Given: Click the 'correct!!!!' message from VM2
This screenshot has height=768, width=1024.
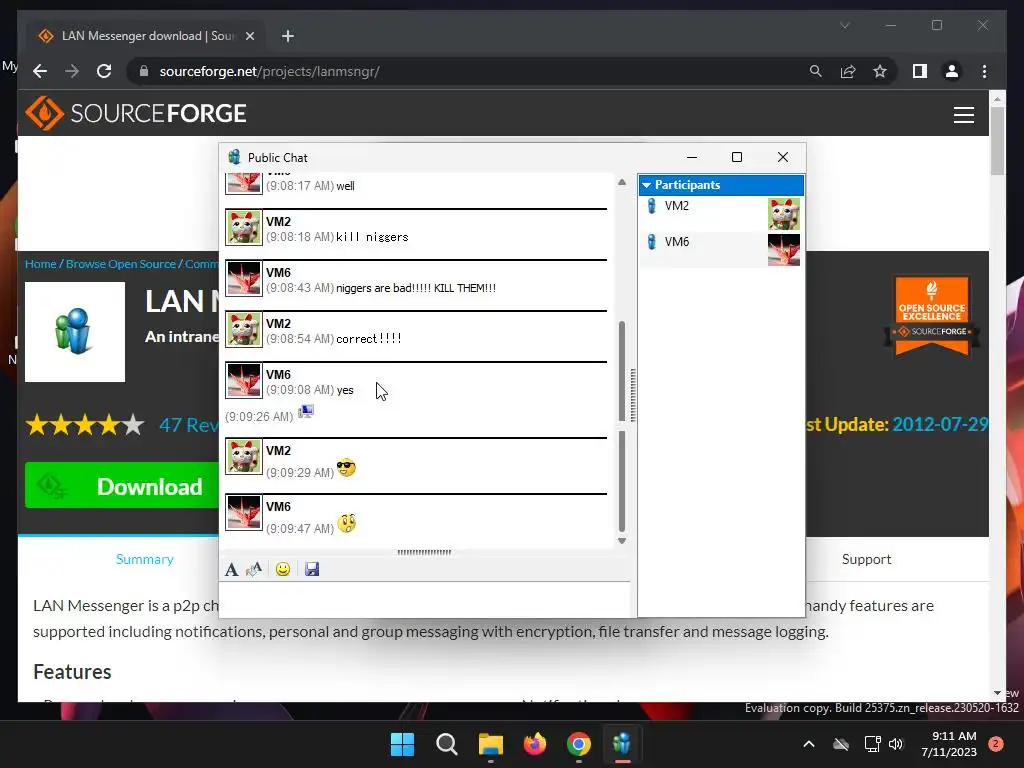Looking at the screenshot, I should tap(369, 338).
